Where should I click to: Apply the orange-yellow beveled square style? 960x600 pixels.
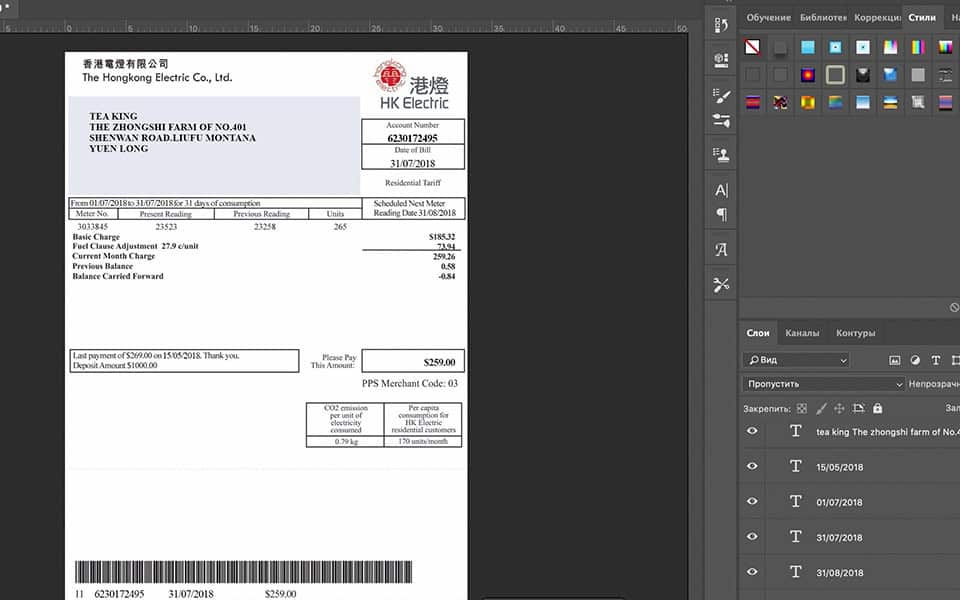click(x=808, y=102)
